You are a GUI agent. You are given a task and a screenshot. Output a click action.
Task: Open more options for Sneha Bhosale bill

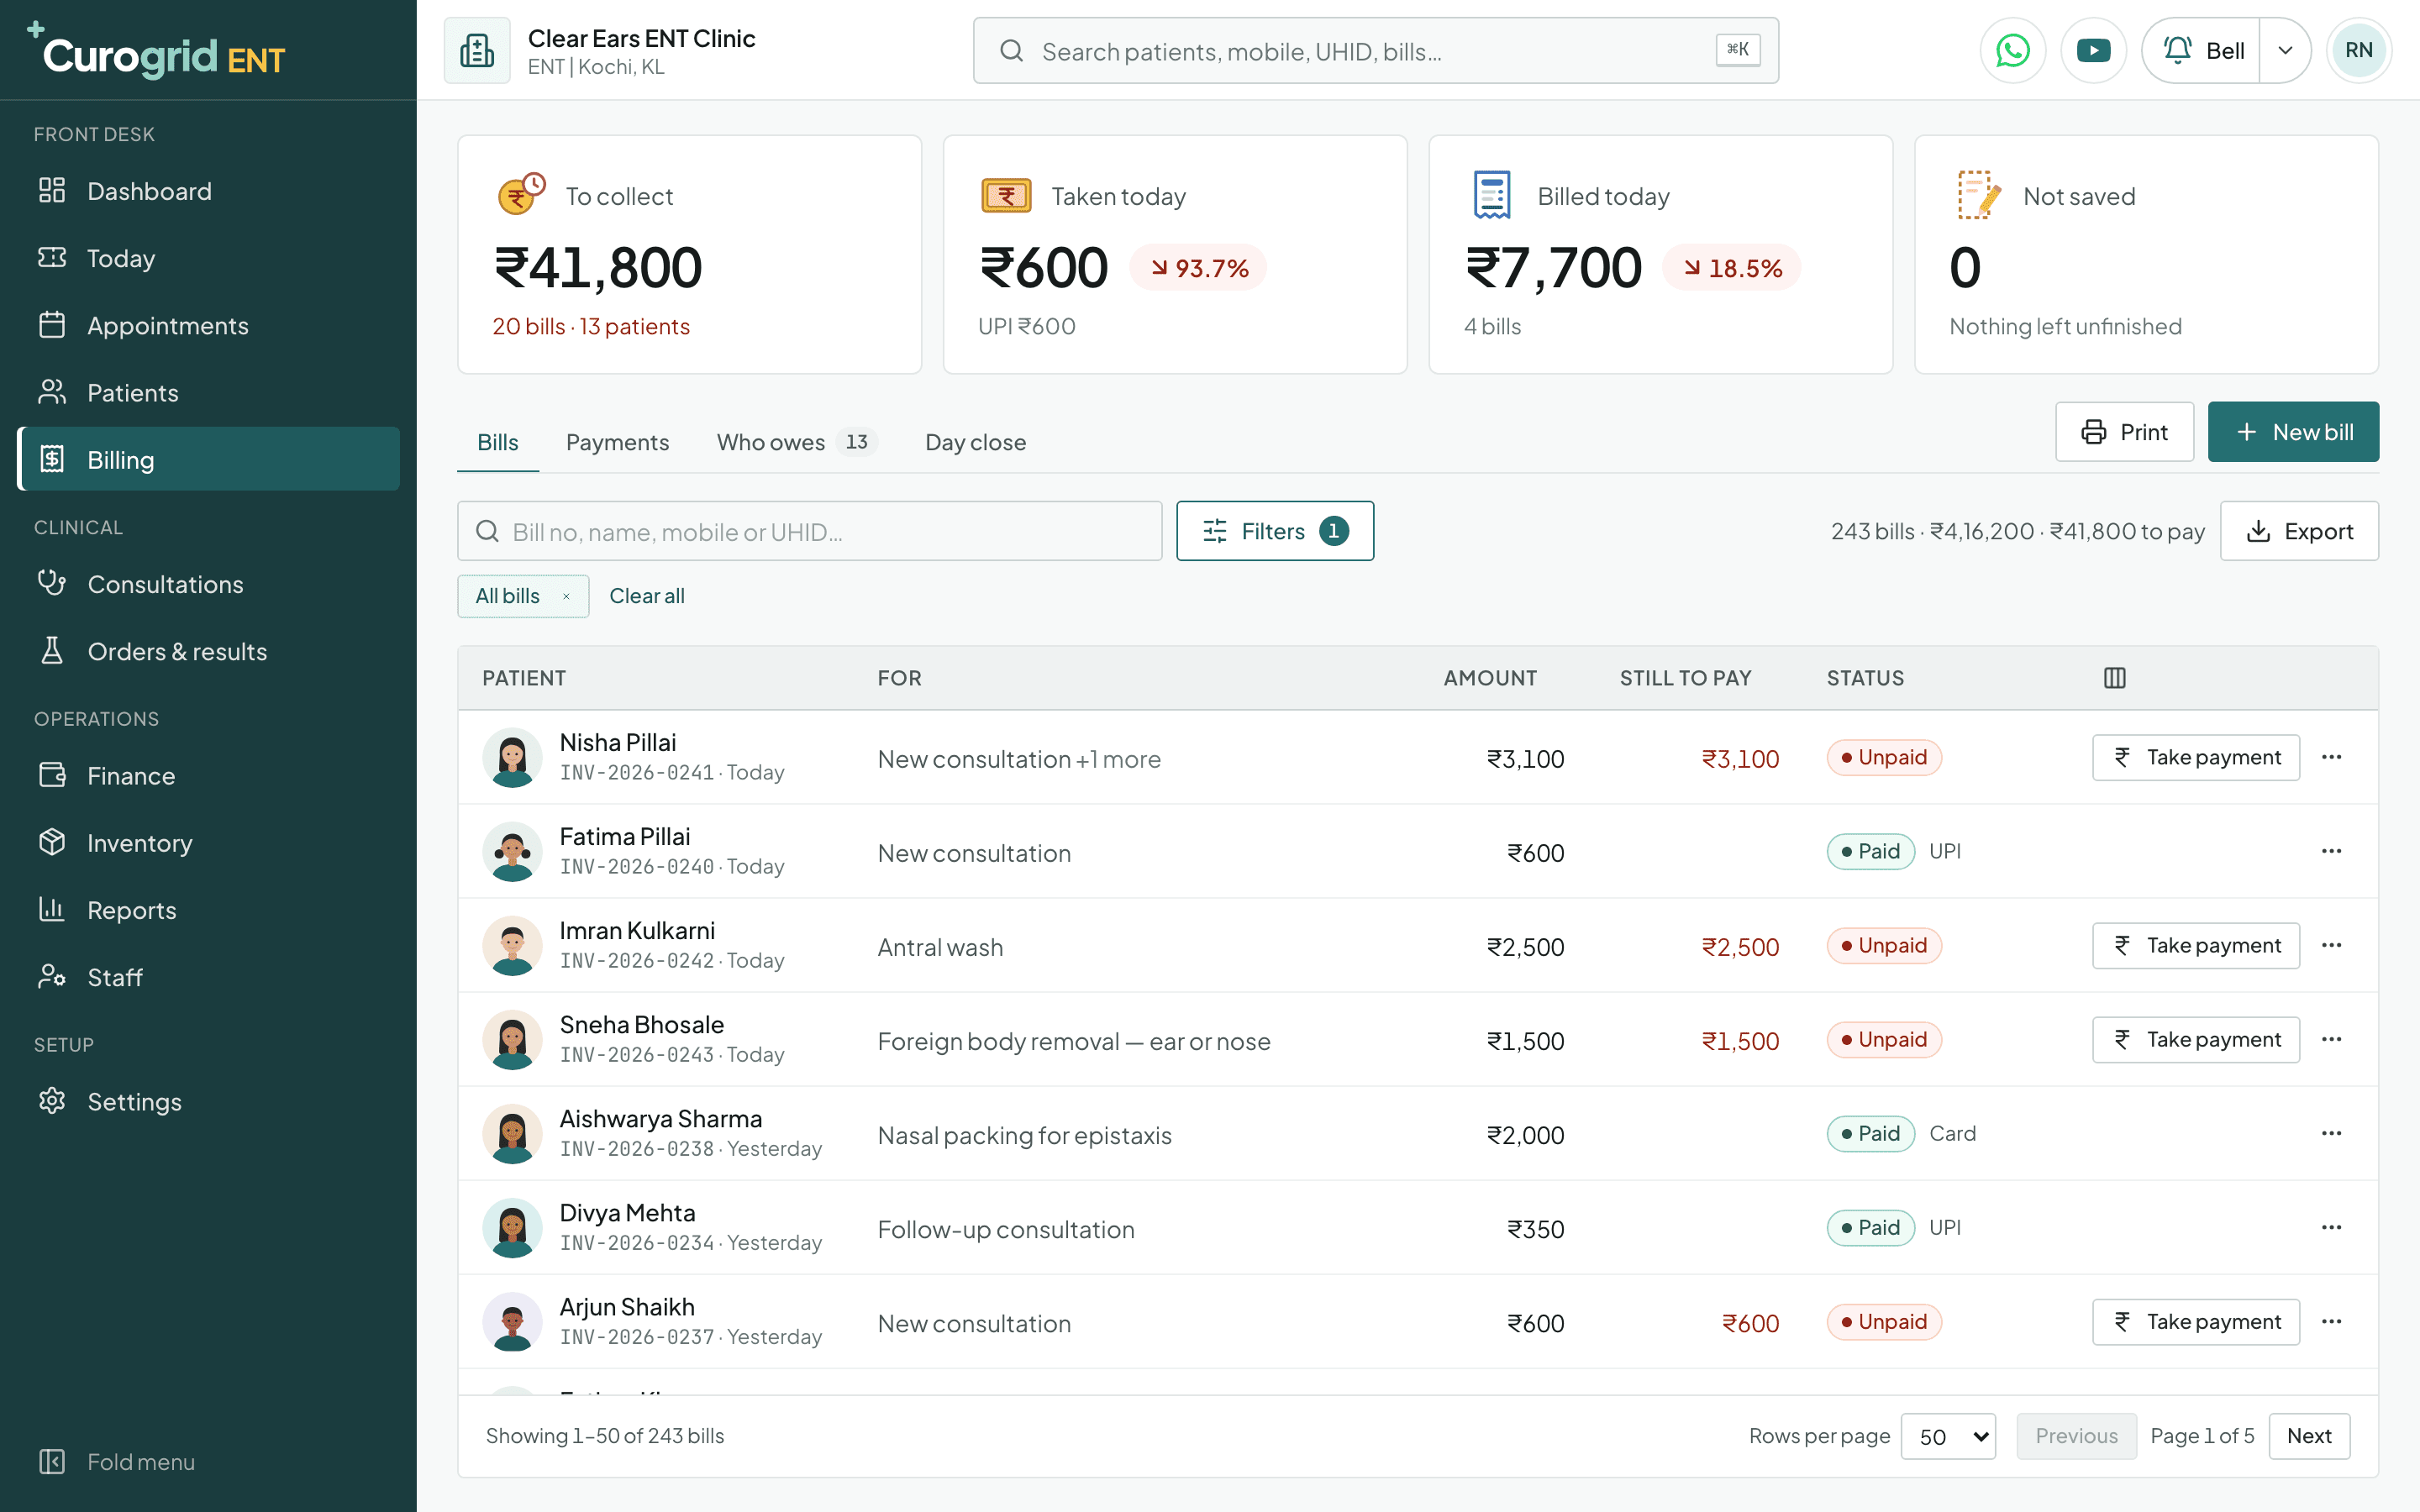[2331, 1039]
